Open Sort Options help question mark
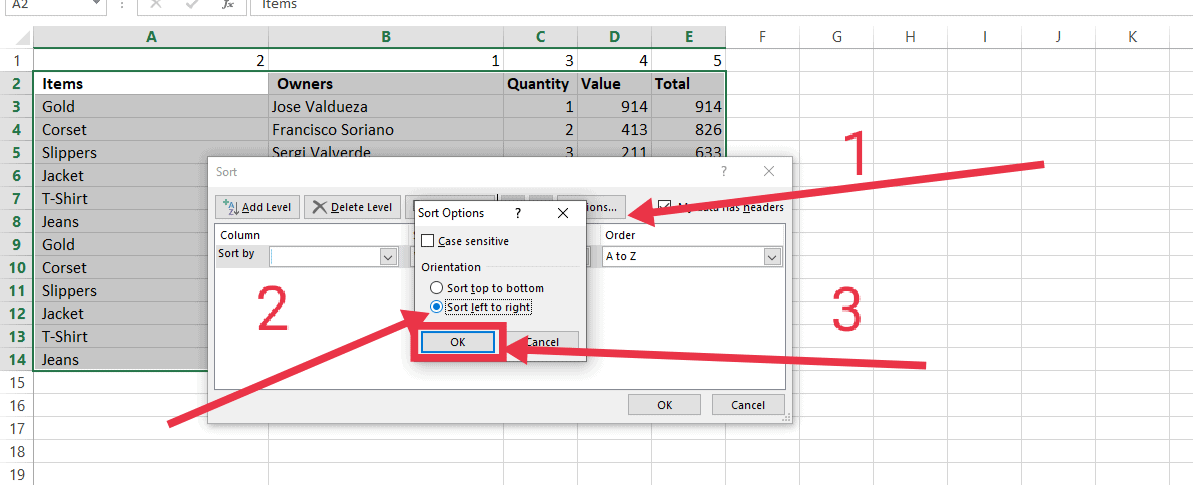 click(518, 213)
